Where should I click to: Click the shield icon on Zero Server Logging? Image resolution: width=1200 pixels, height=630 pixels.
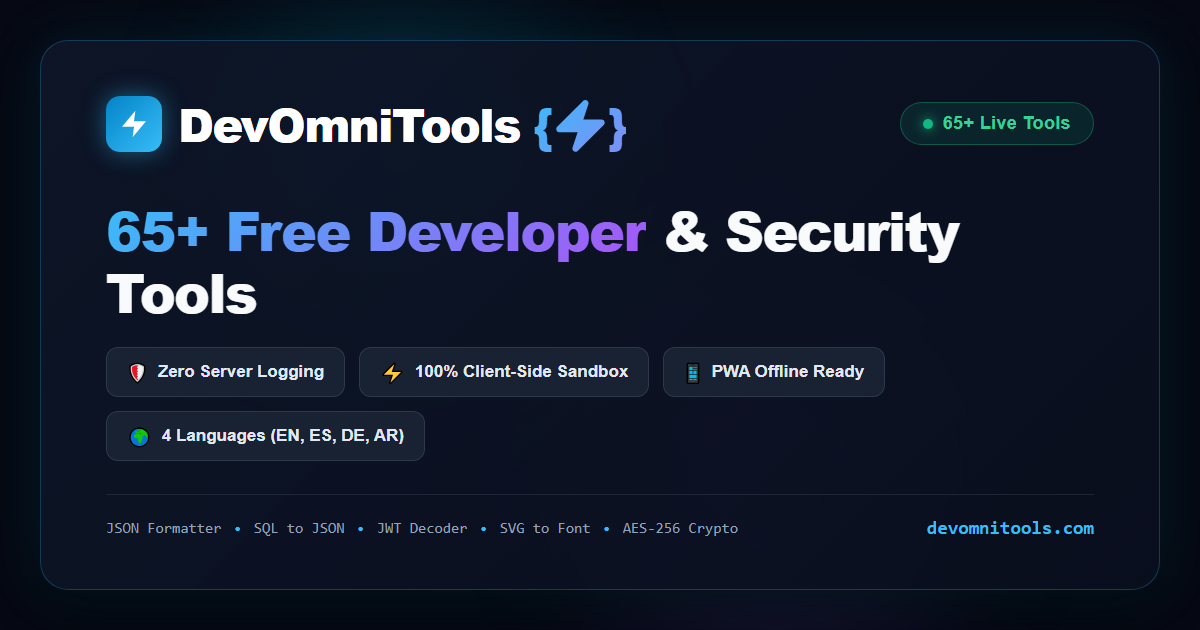[138, 372]
